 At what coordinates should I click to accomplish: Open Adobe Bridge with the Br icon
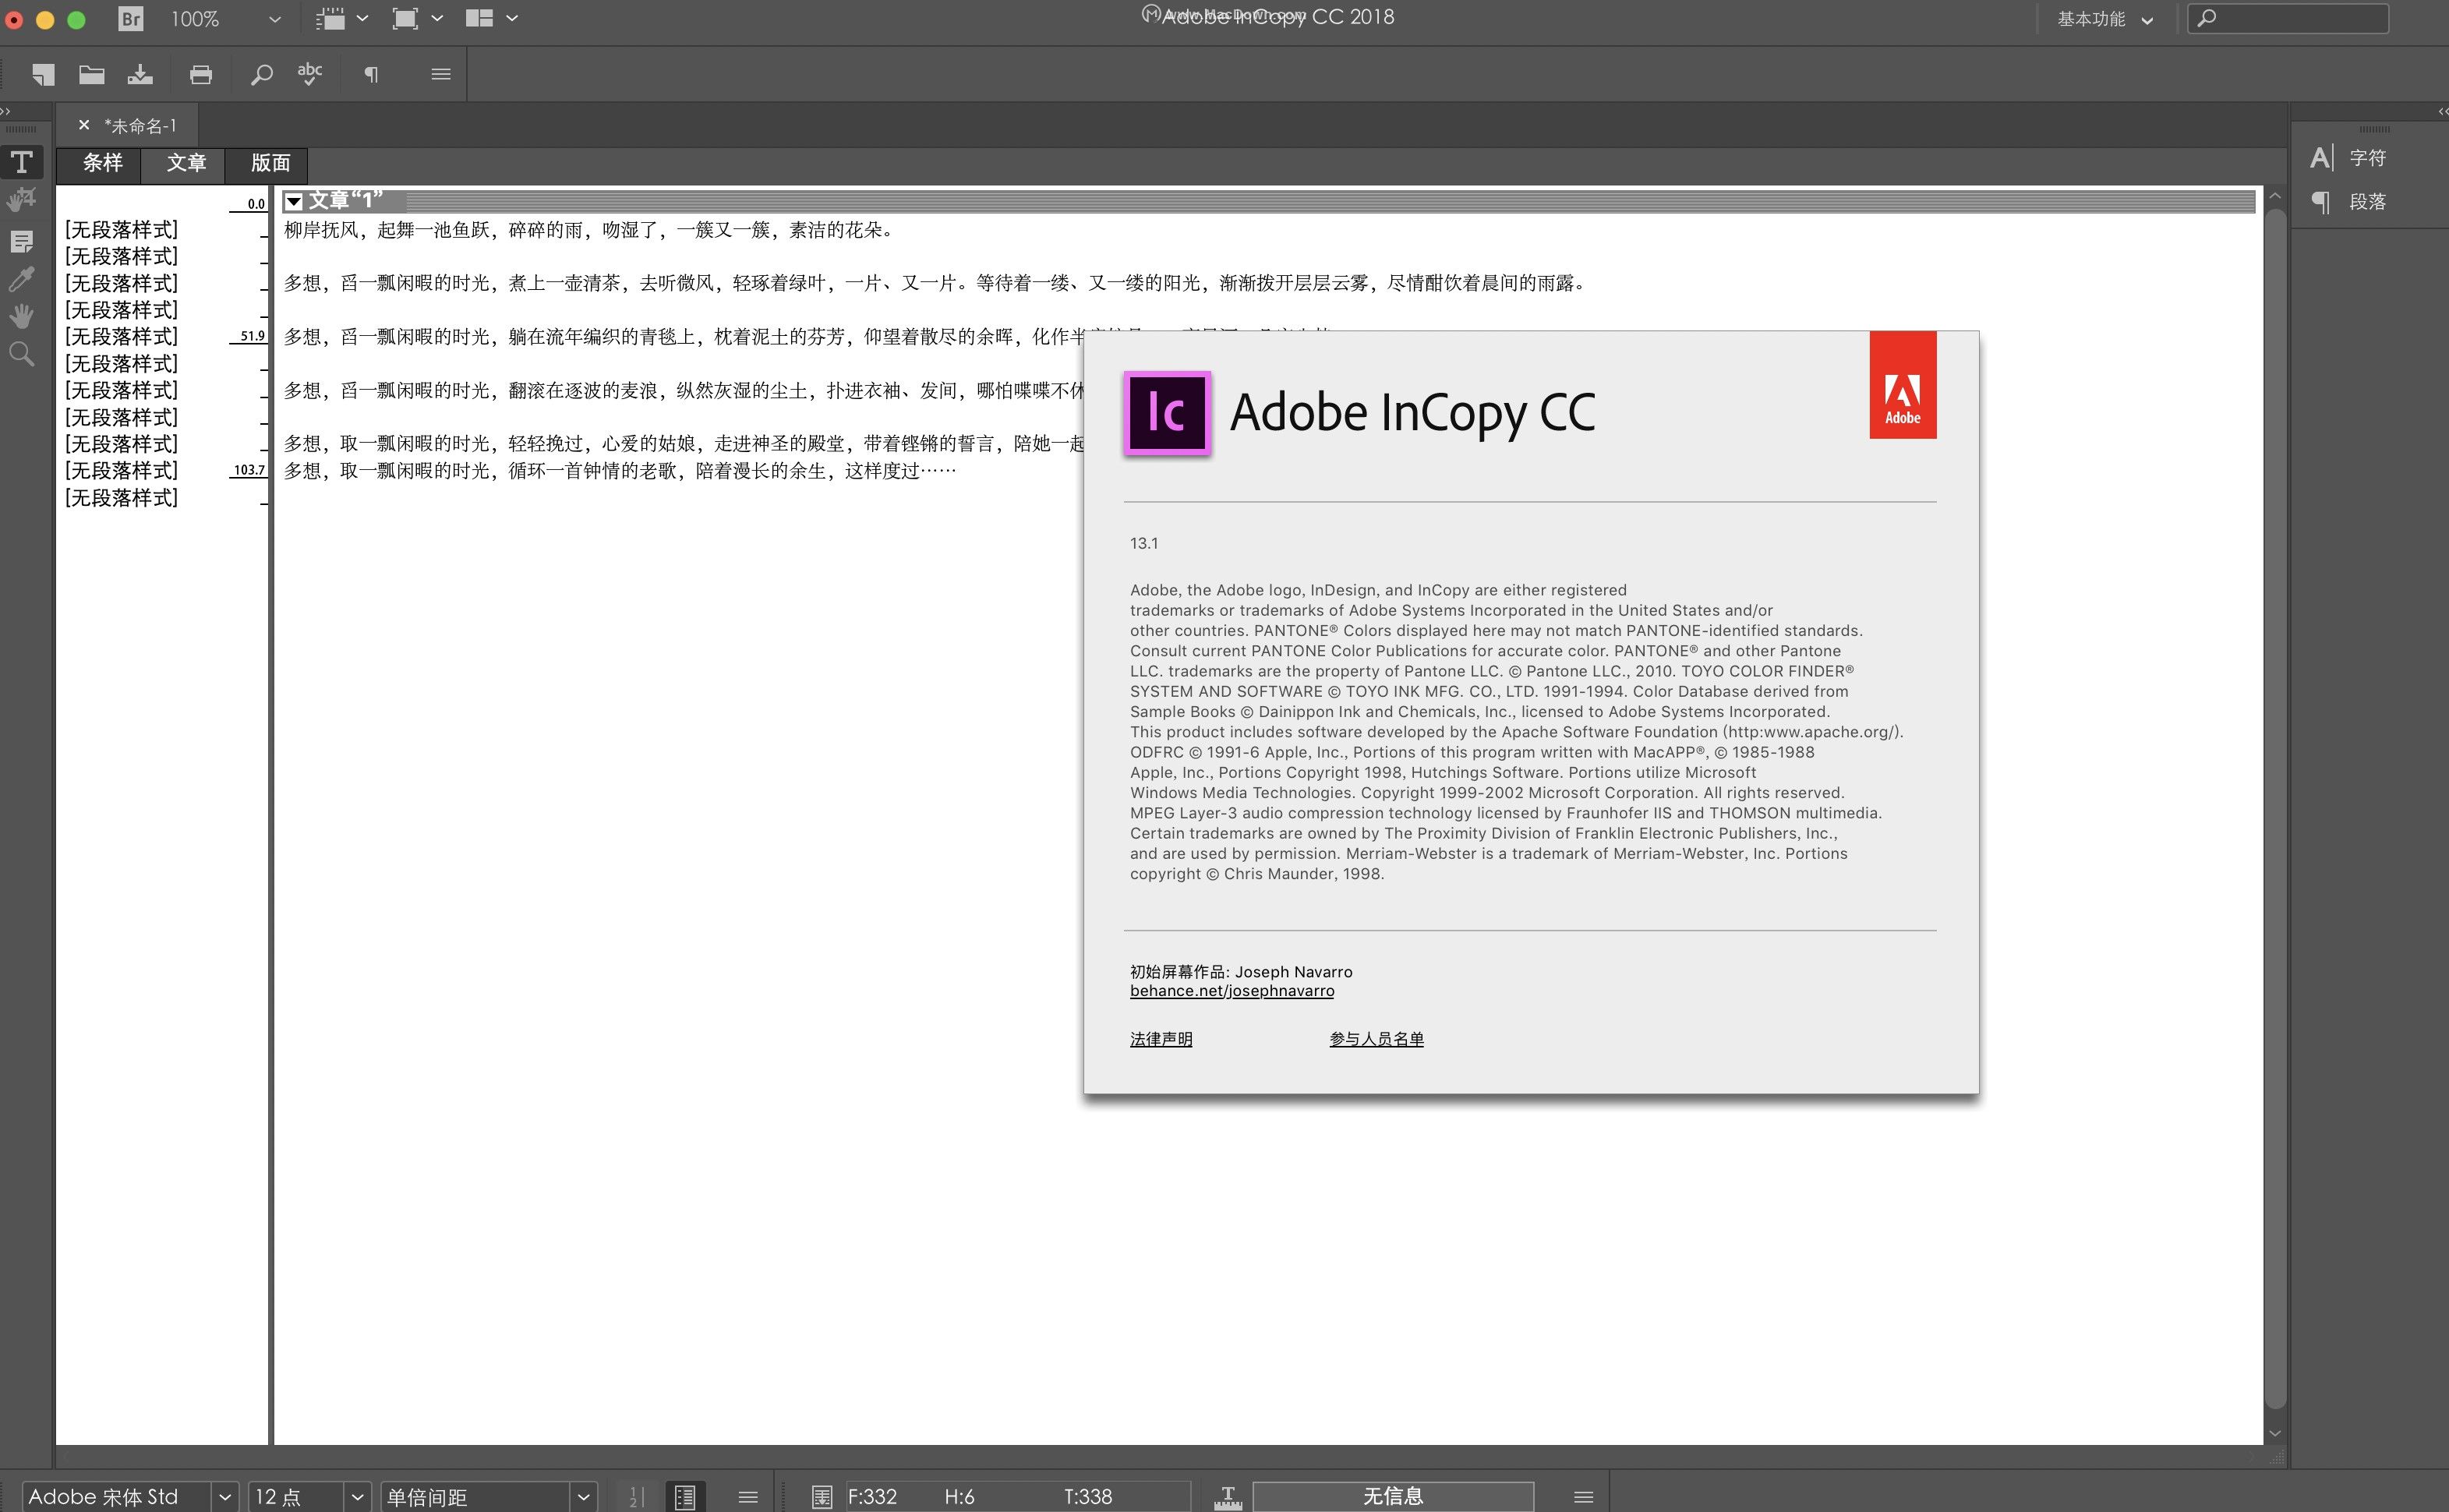[x=130, y=19]
